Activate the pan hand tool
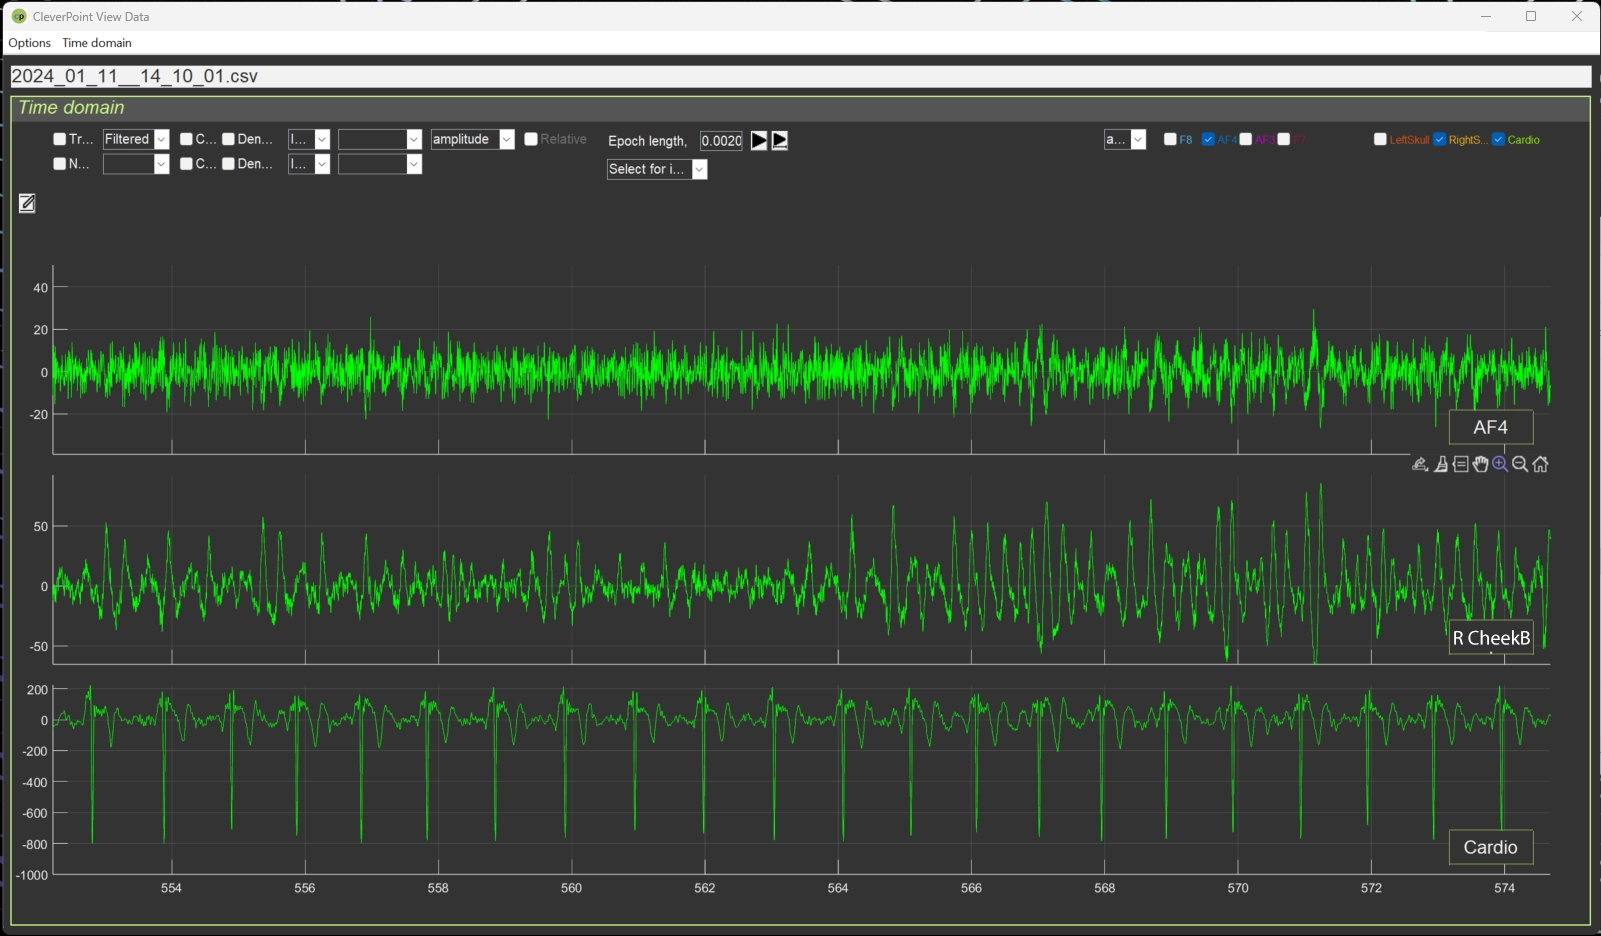The image size is (1601, 936). [x=1481, y=464]
